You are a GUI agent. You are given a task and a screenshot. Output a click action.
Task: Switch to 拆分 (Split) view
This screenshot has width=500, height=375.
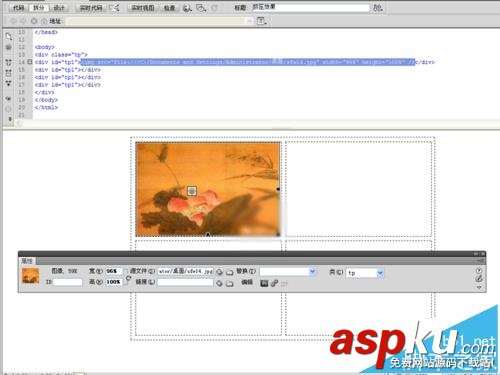(39, 8)
